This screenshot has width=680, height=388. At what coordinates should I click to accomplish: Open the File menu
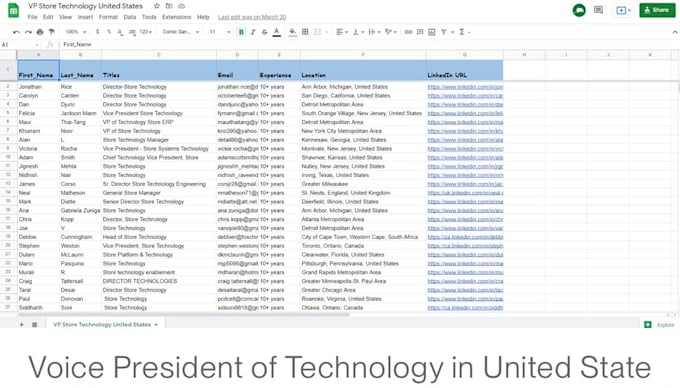click(x=33, y=17)
